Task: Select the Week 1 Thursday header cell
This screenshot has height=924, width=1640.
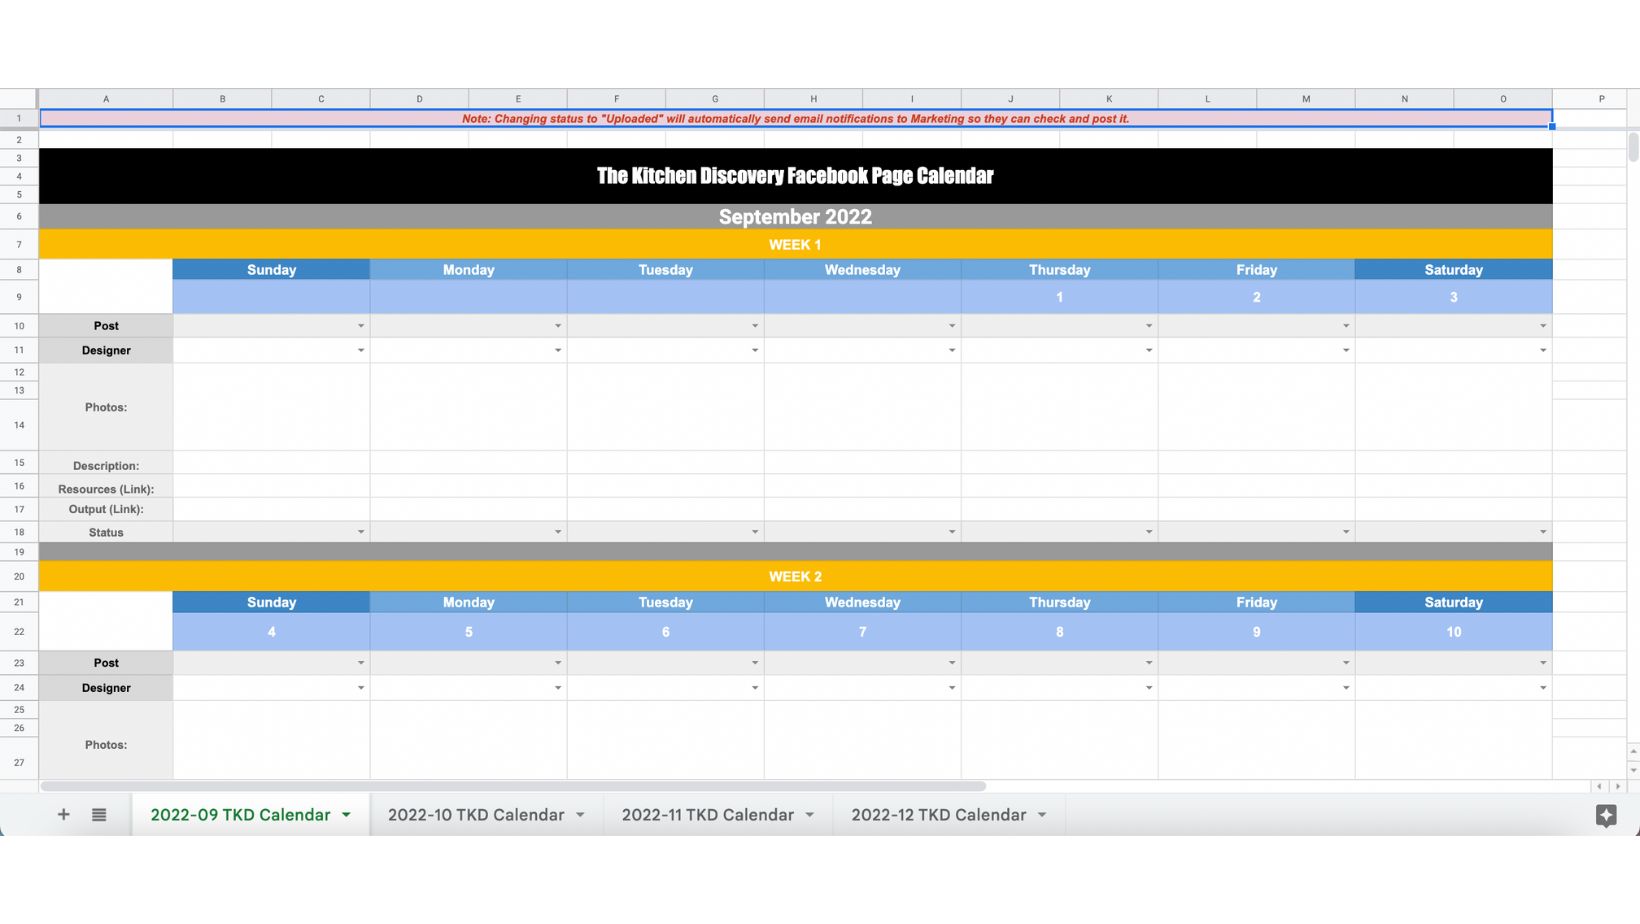Action: (1059, 270)
